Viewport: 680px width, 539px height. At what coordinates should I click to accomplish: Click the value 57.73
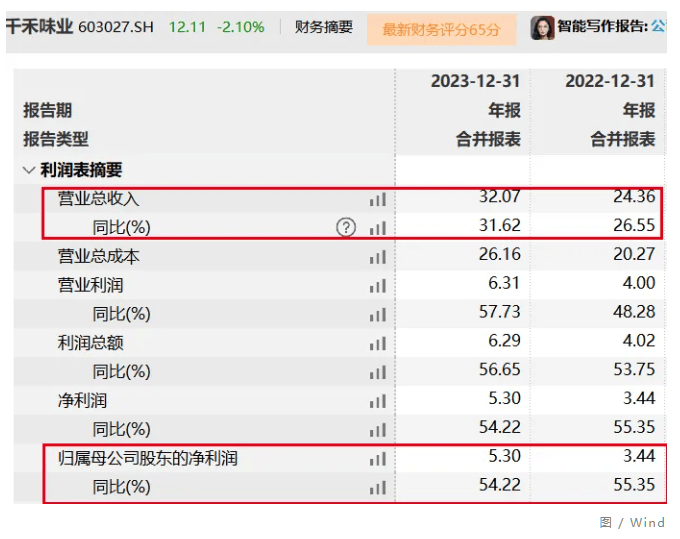pos(500,312)
